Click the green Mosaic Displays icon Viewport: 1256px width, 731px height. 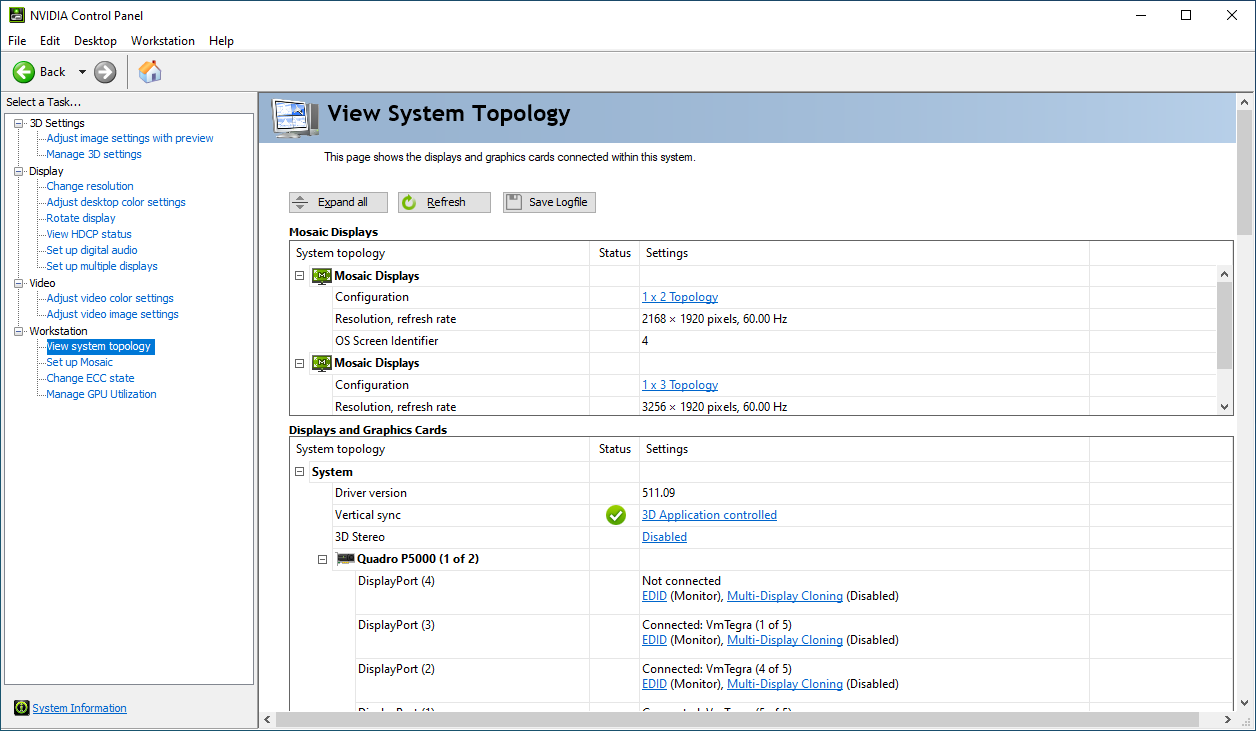pyautogui.click(x=321, y=275)
